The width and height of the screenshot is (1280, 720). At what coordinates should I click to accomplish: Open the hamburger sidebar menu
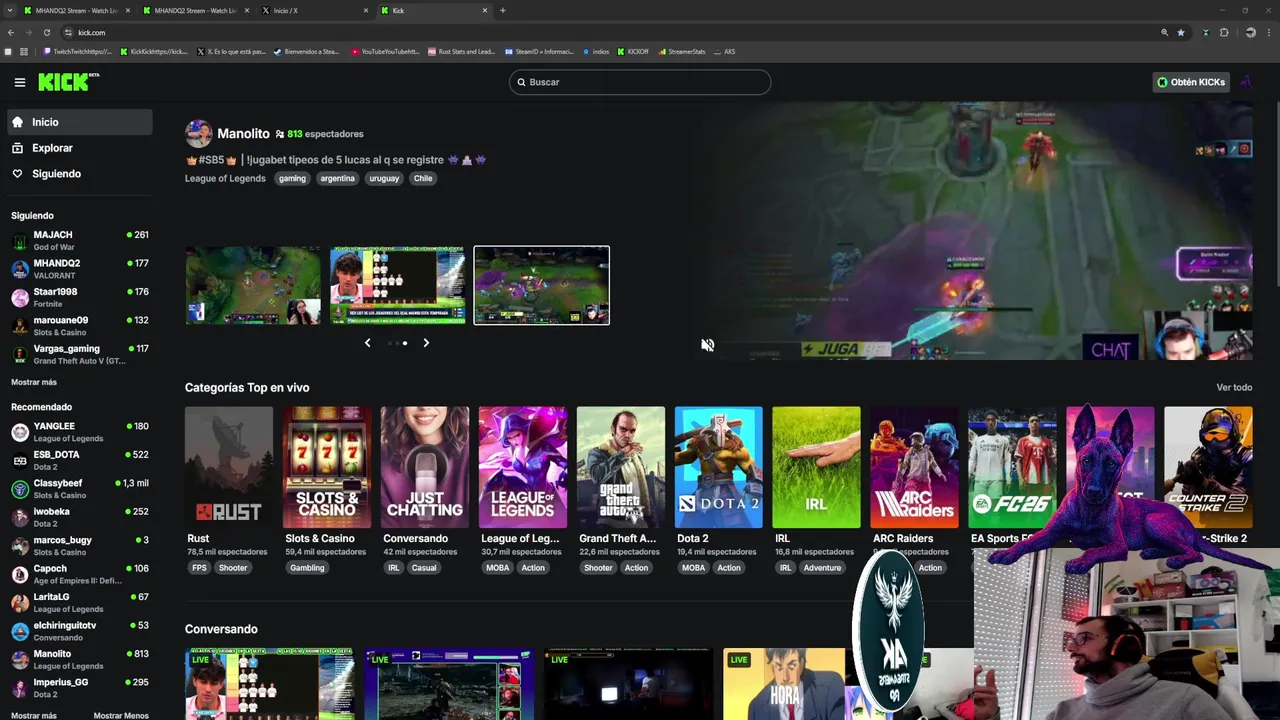click(x=19, y=82)
